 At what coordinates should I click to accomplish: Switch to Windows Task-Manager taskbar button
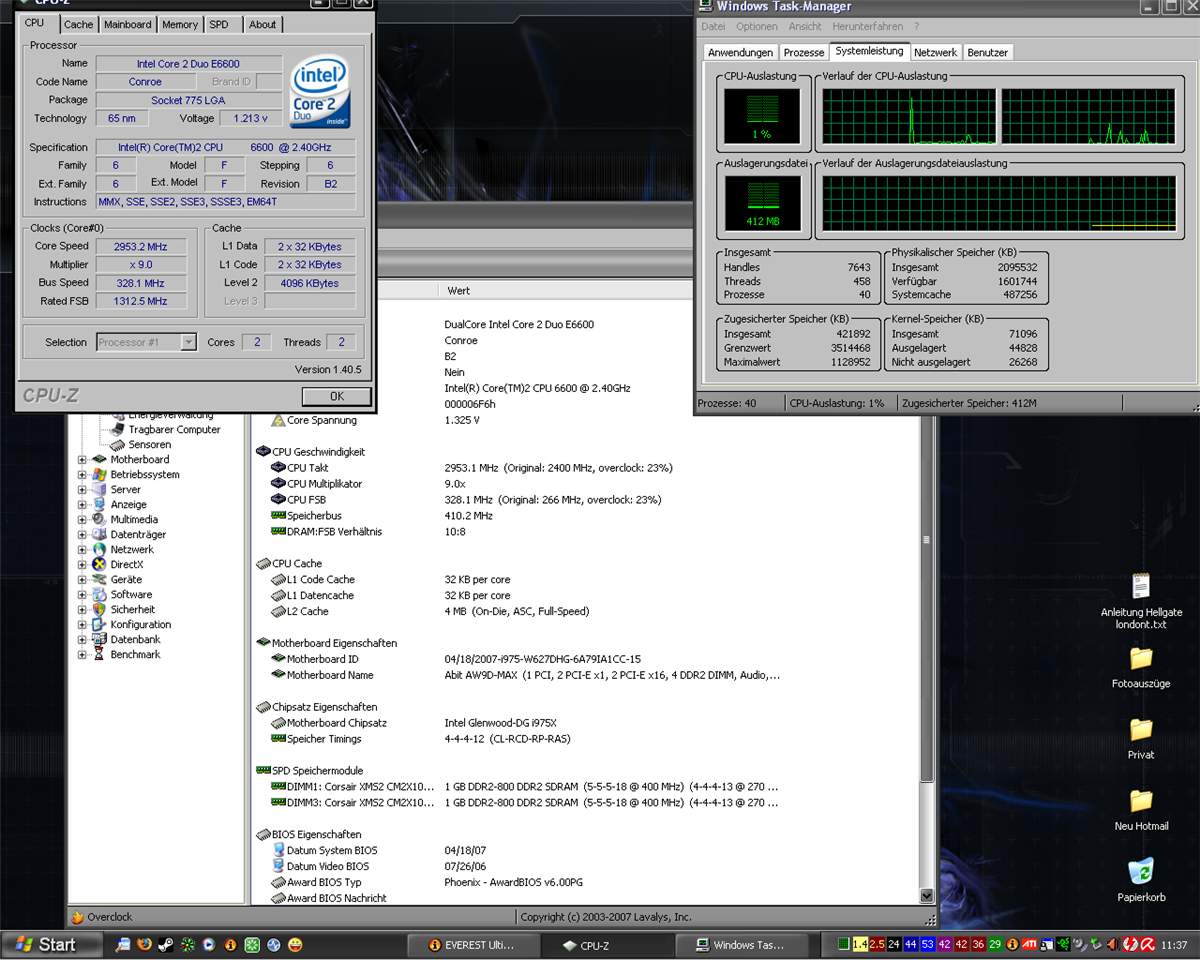(741, 945)
